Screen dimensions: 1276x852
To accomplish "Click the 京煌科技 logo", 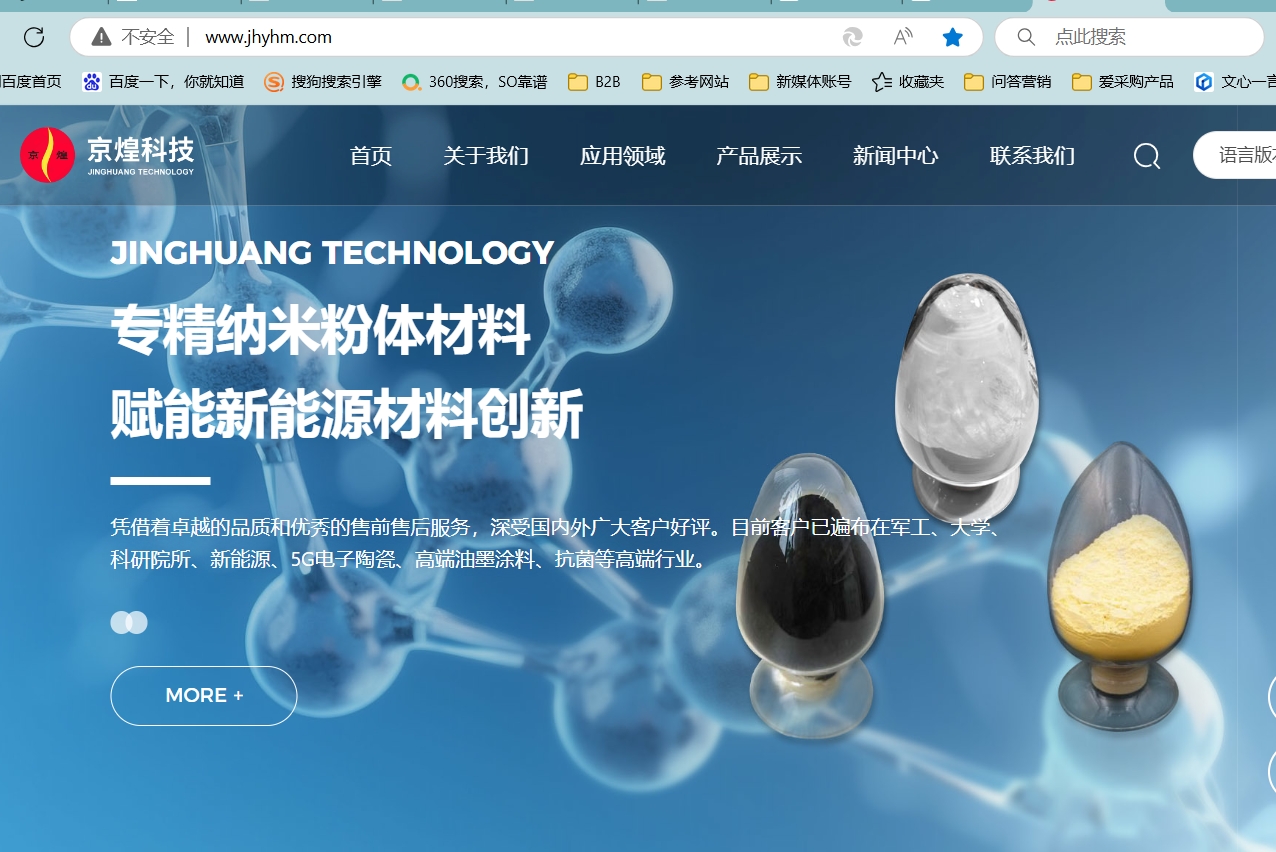I will coord(107,155).
